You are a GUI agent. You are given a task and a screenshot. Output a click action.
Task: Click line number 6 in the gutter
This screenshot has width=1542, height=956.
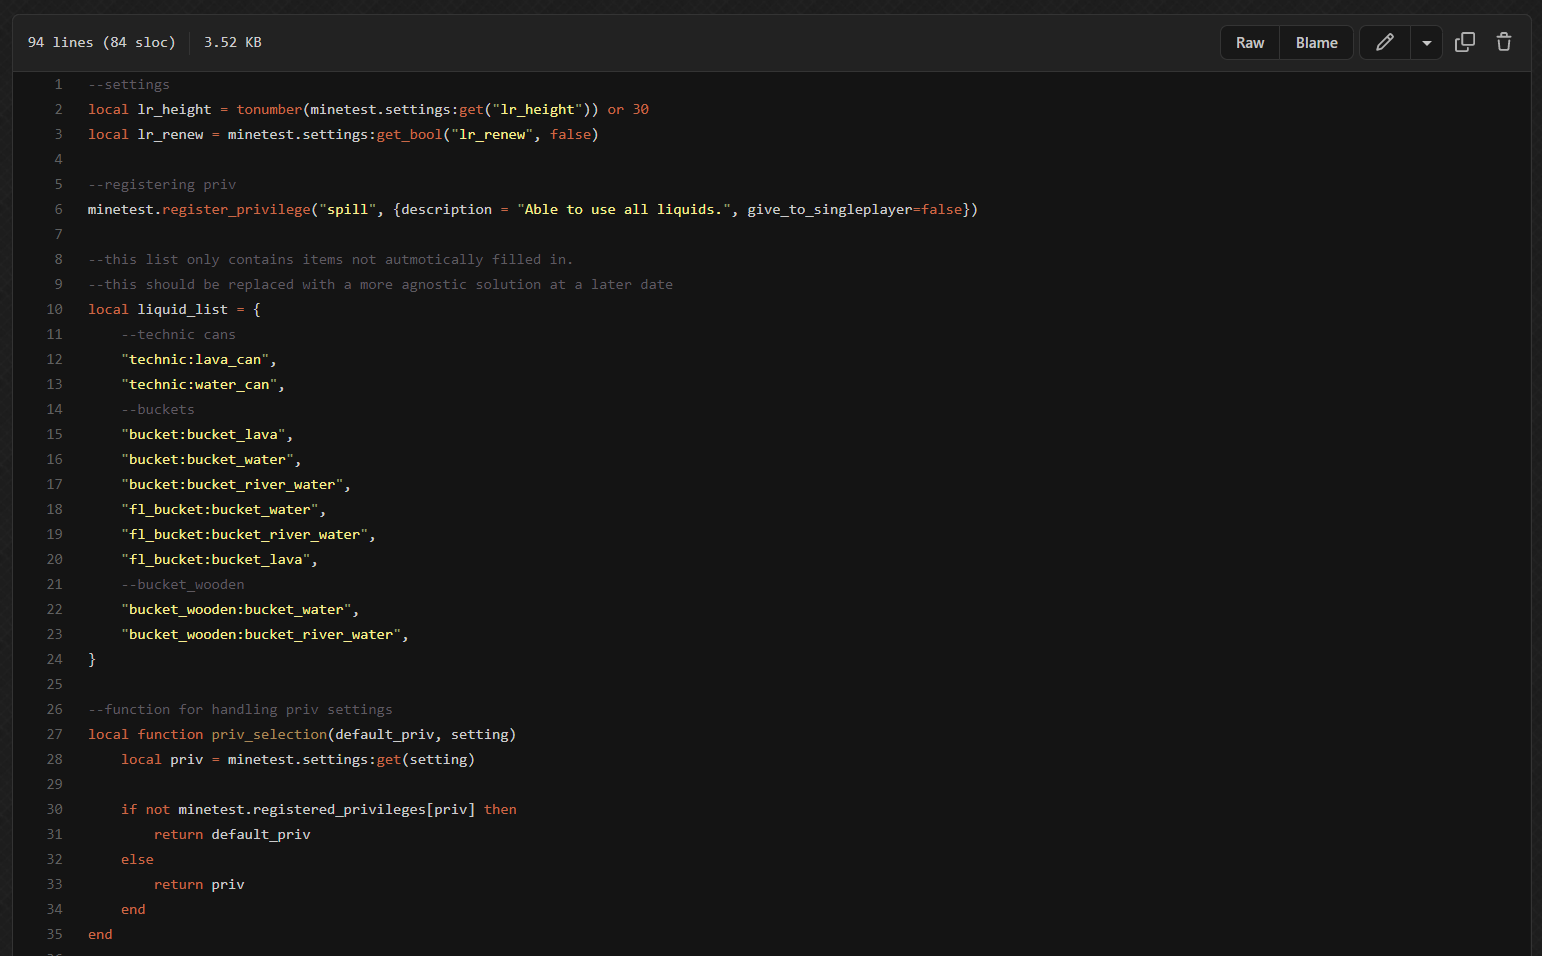58,210
